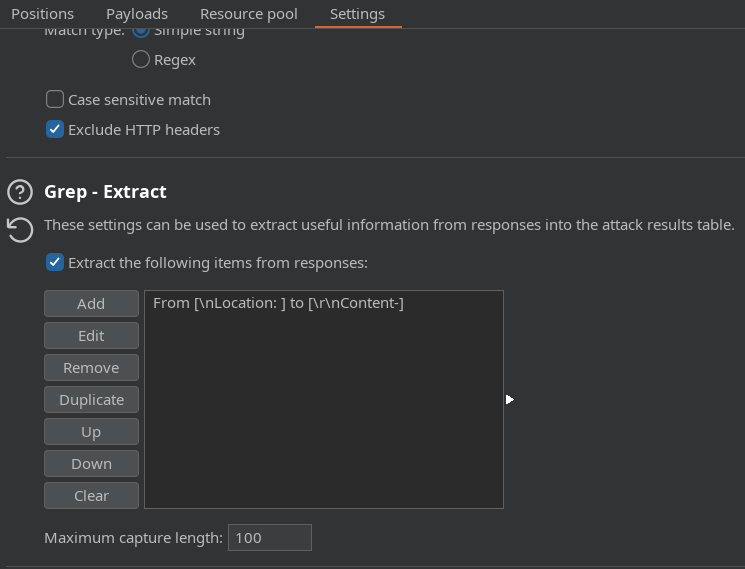Select the Settings tab
Image resolution: width=745 pixels, height=569 pixels.
coord(357,14)
